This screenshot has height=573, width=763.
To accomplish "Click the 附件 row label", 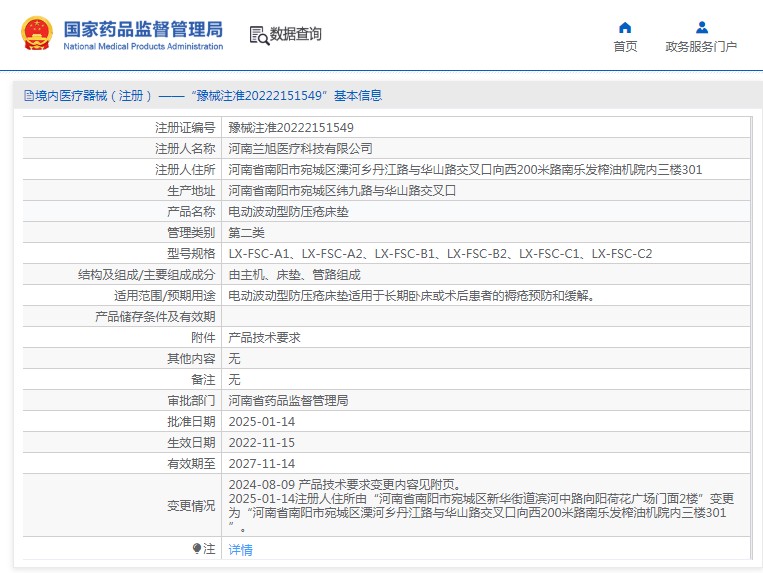I will point(203,338).
